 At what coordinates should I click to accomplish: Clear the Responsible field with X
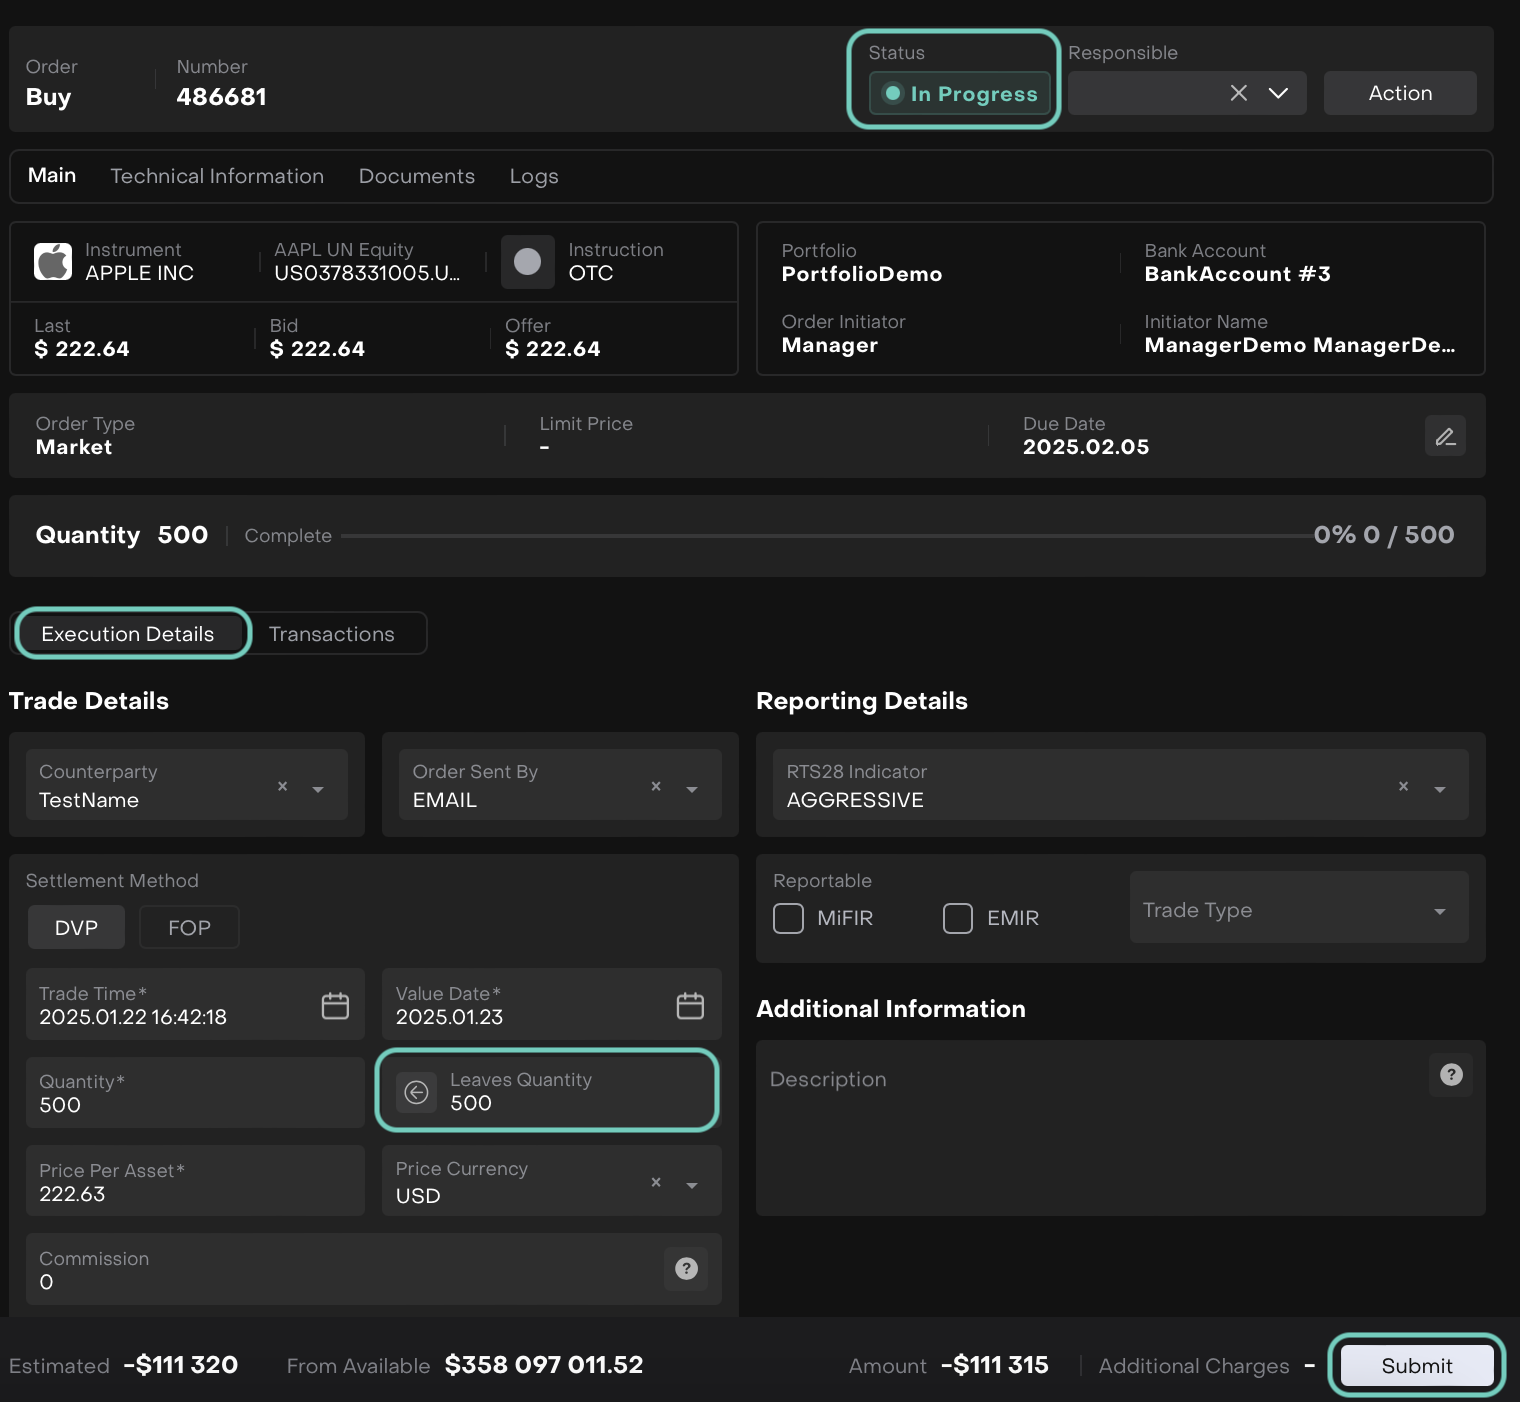point(1238,93)
